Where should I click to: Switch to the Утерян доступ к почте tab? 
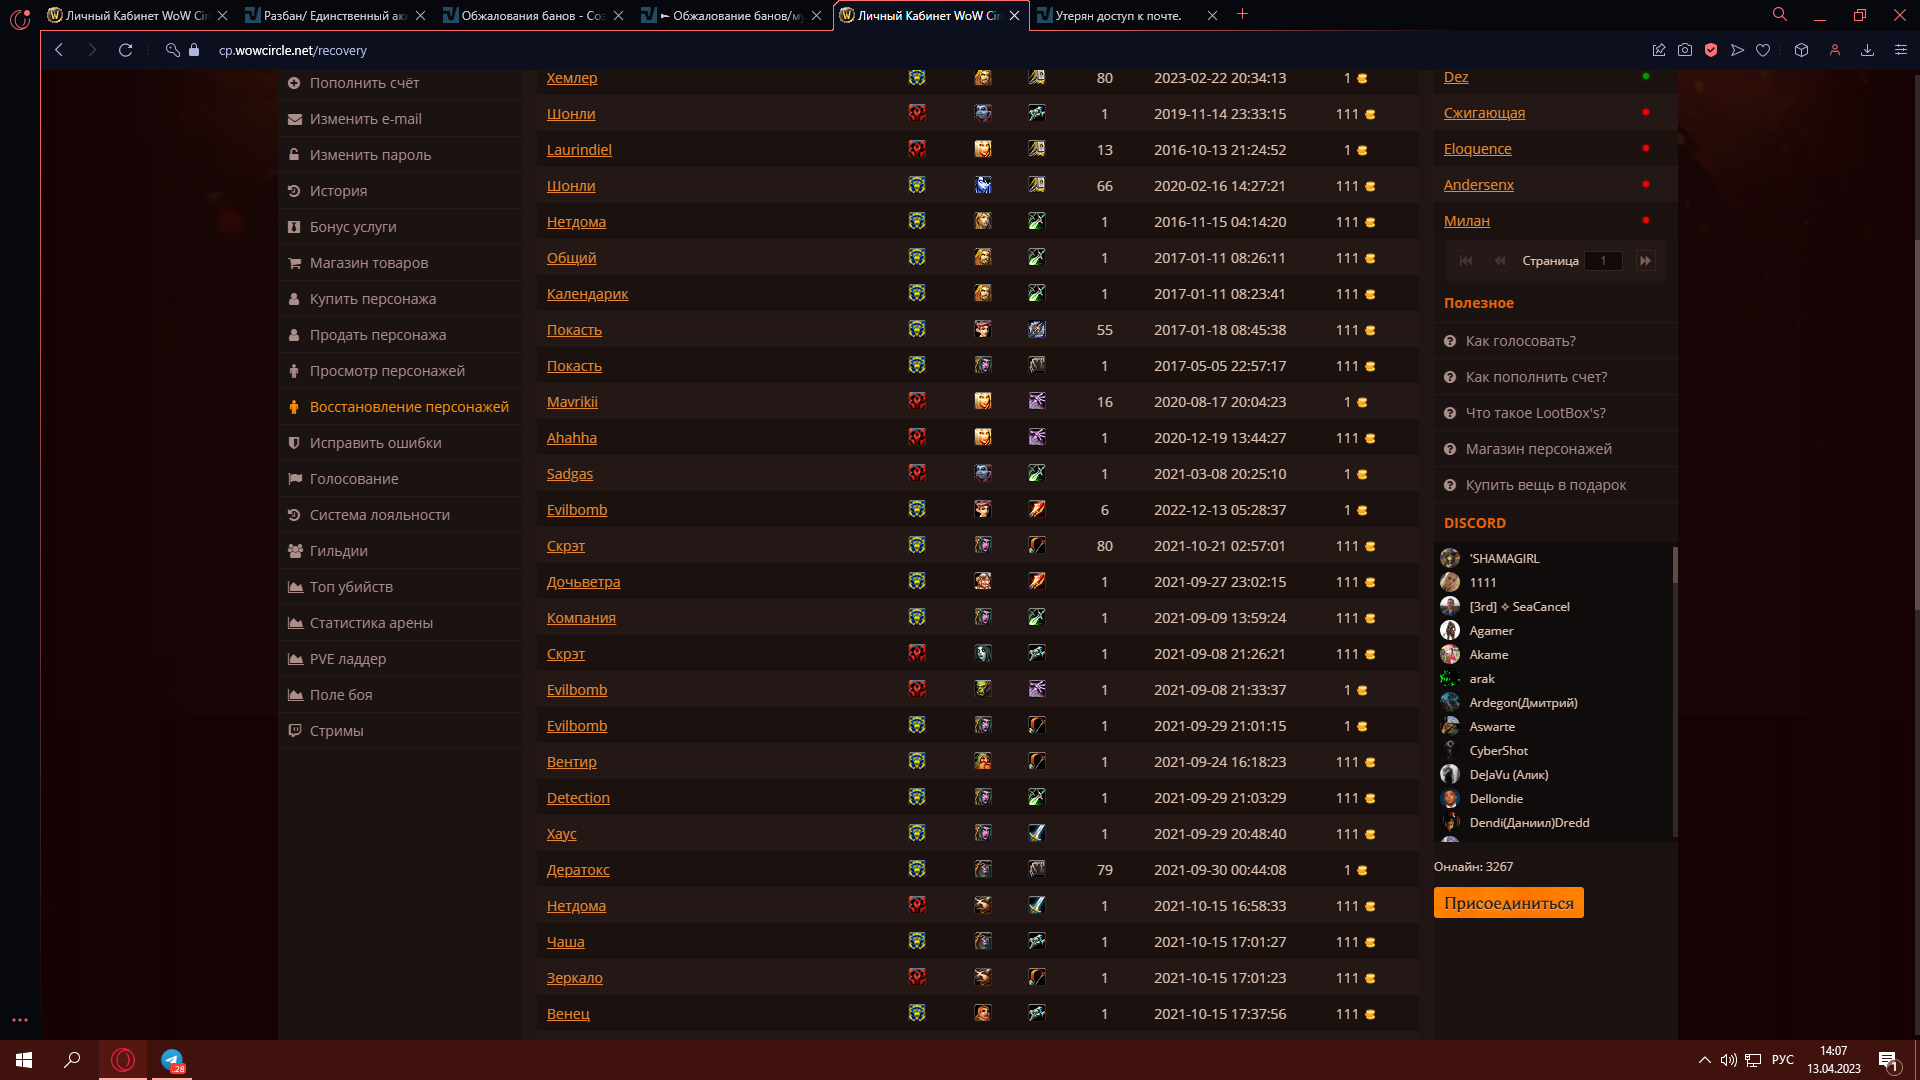(x=1118, y=16)
